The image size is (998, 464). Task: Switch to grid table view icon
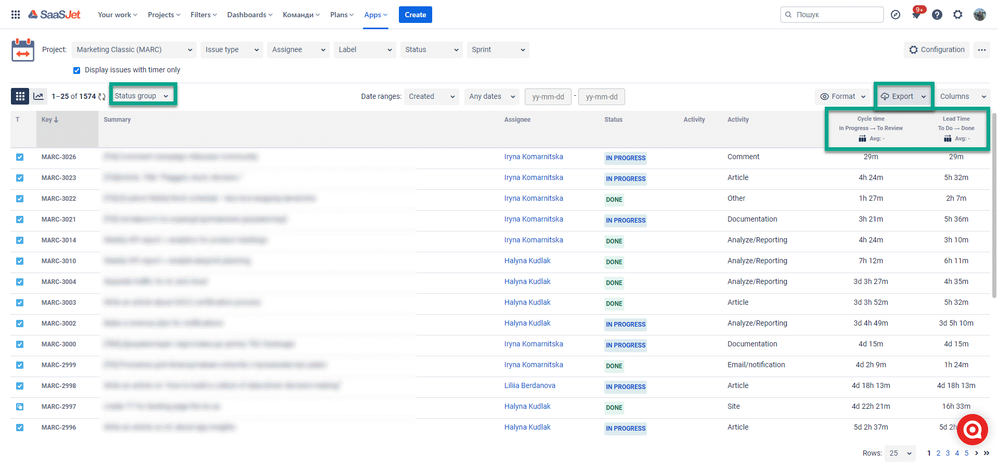20,96
